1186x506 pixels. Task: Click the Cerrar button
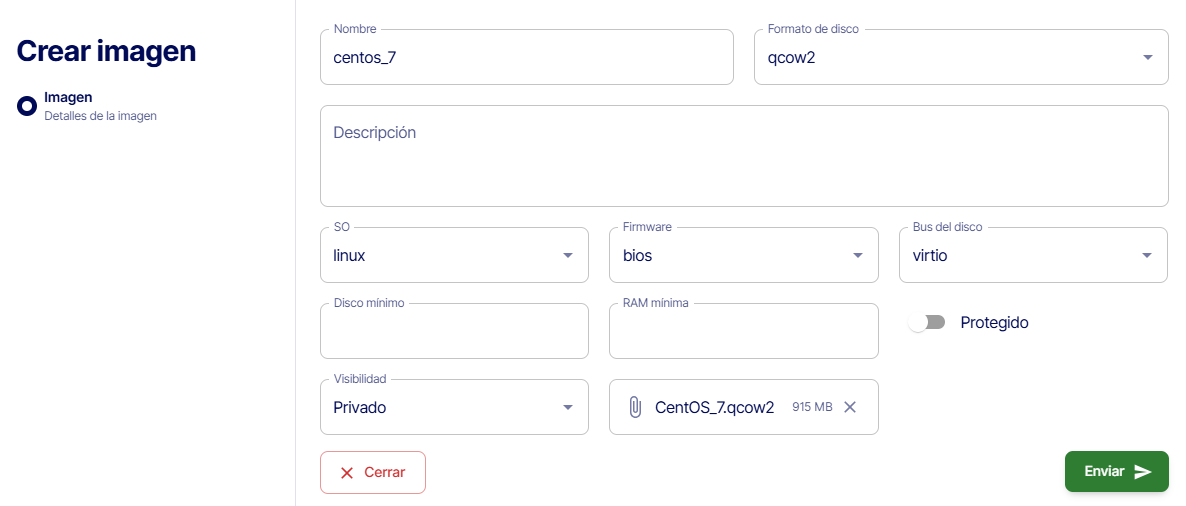[373, 472]
